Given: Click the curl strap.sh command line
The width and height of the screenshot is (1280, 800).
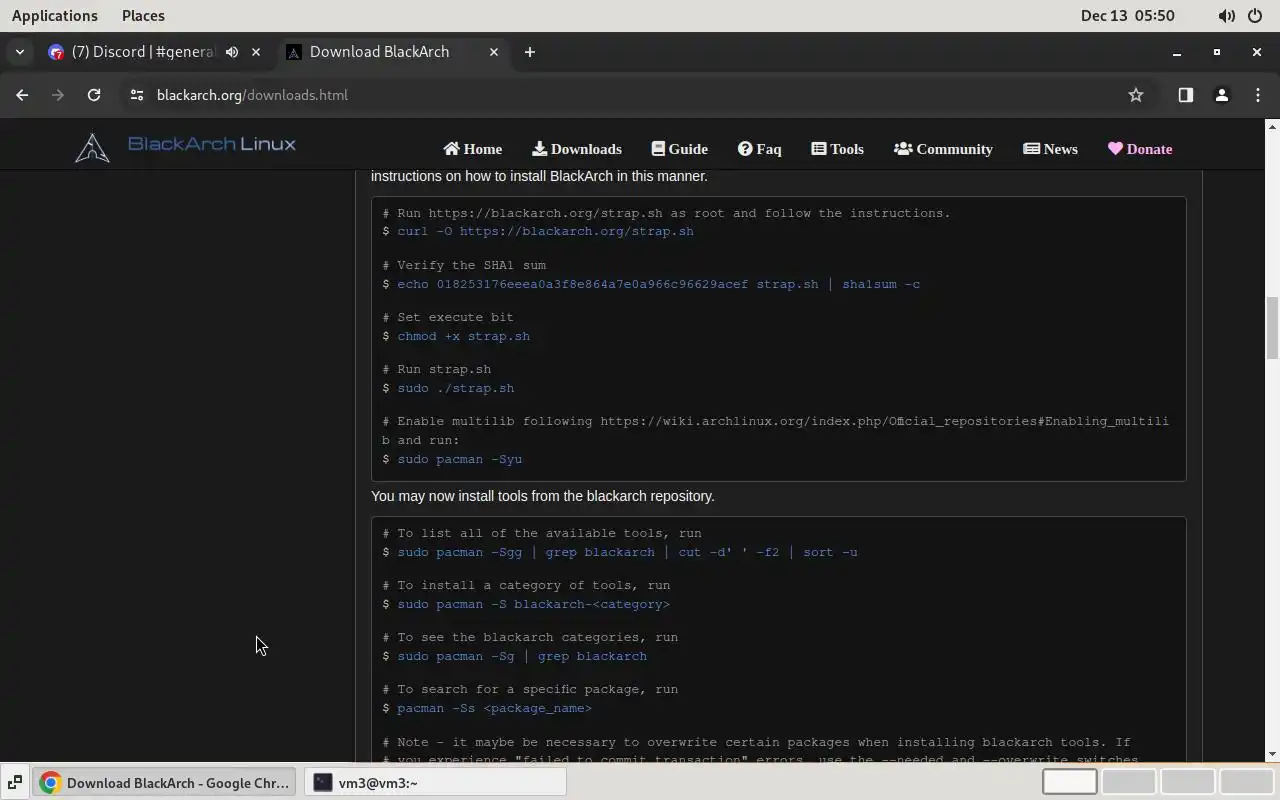Looking at the screenshot, I should click(545, 231).
